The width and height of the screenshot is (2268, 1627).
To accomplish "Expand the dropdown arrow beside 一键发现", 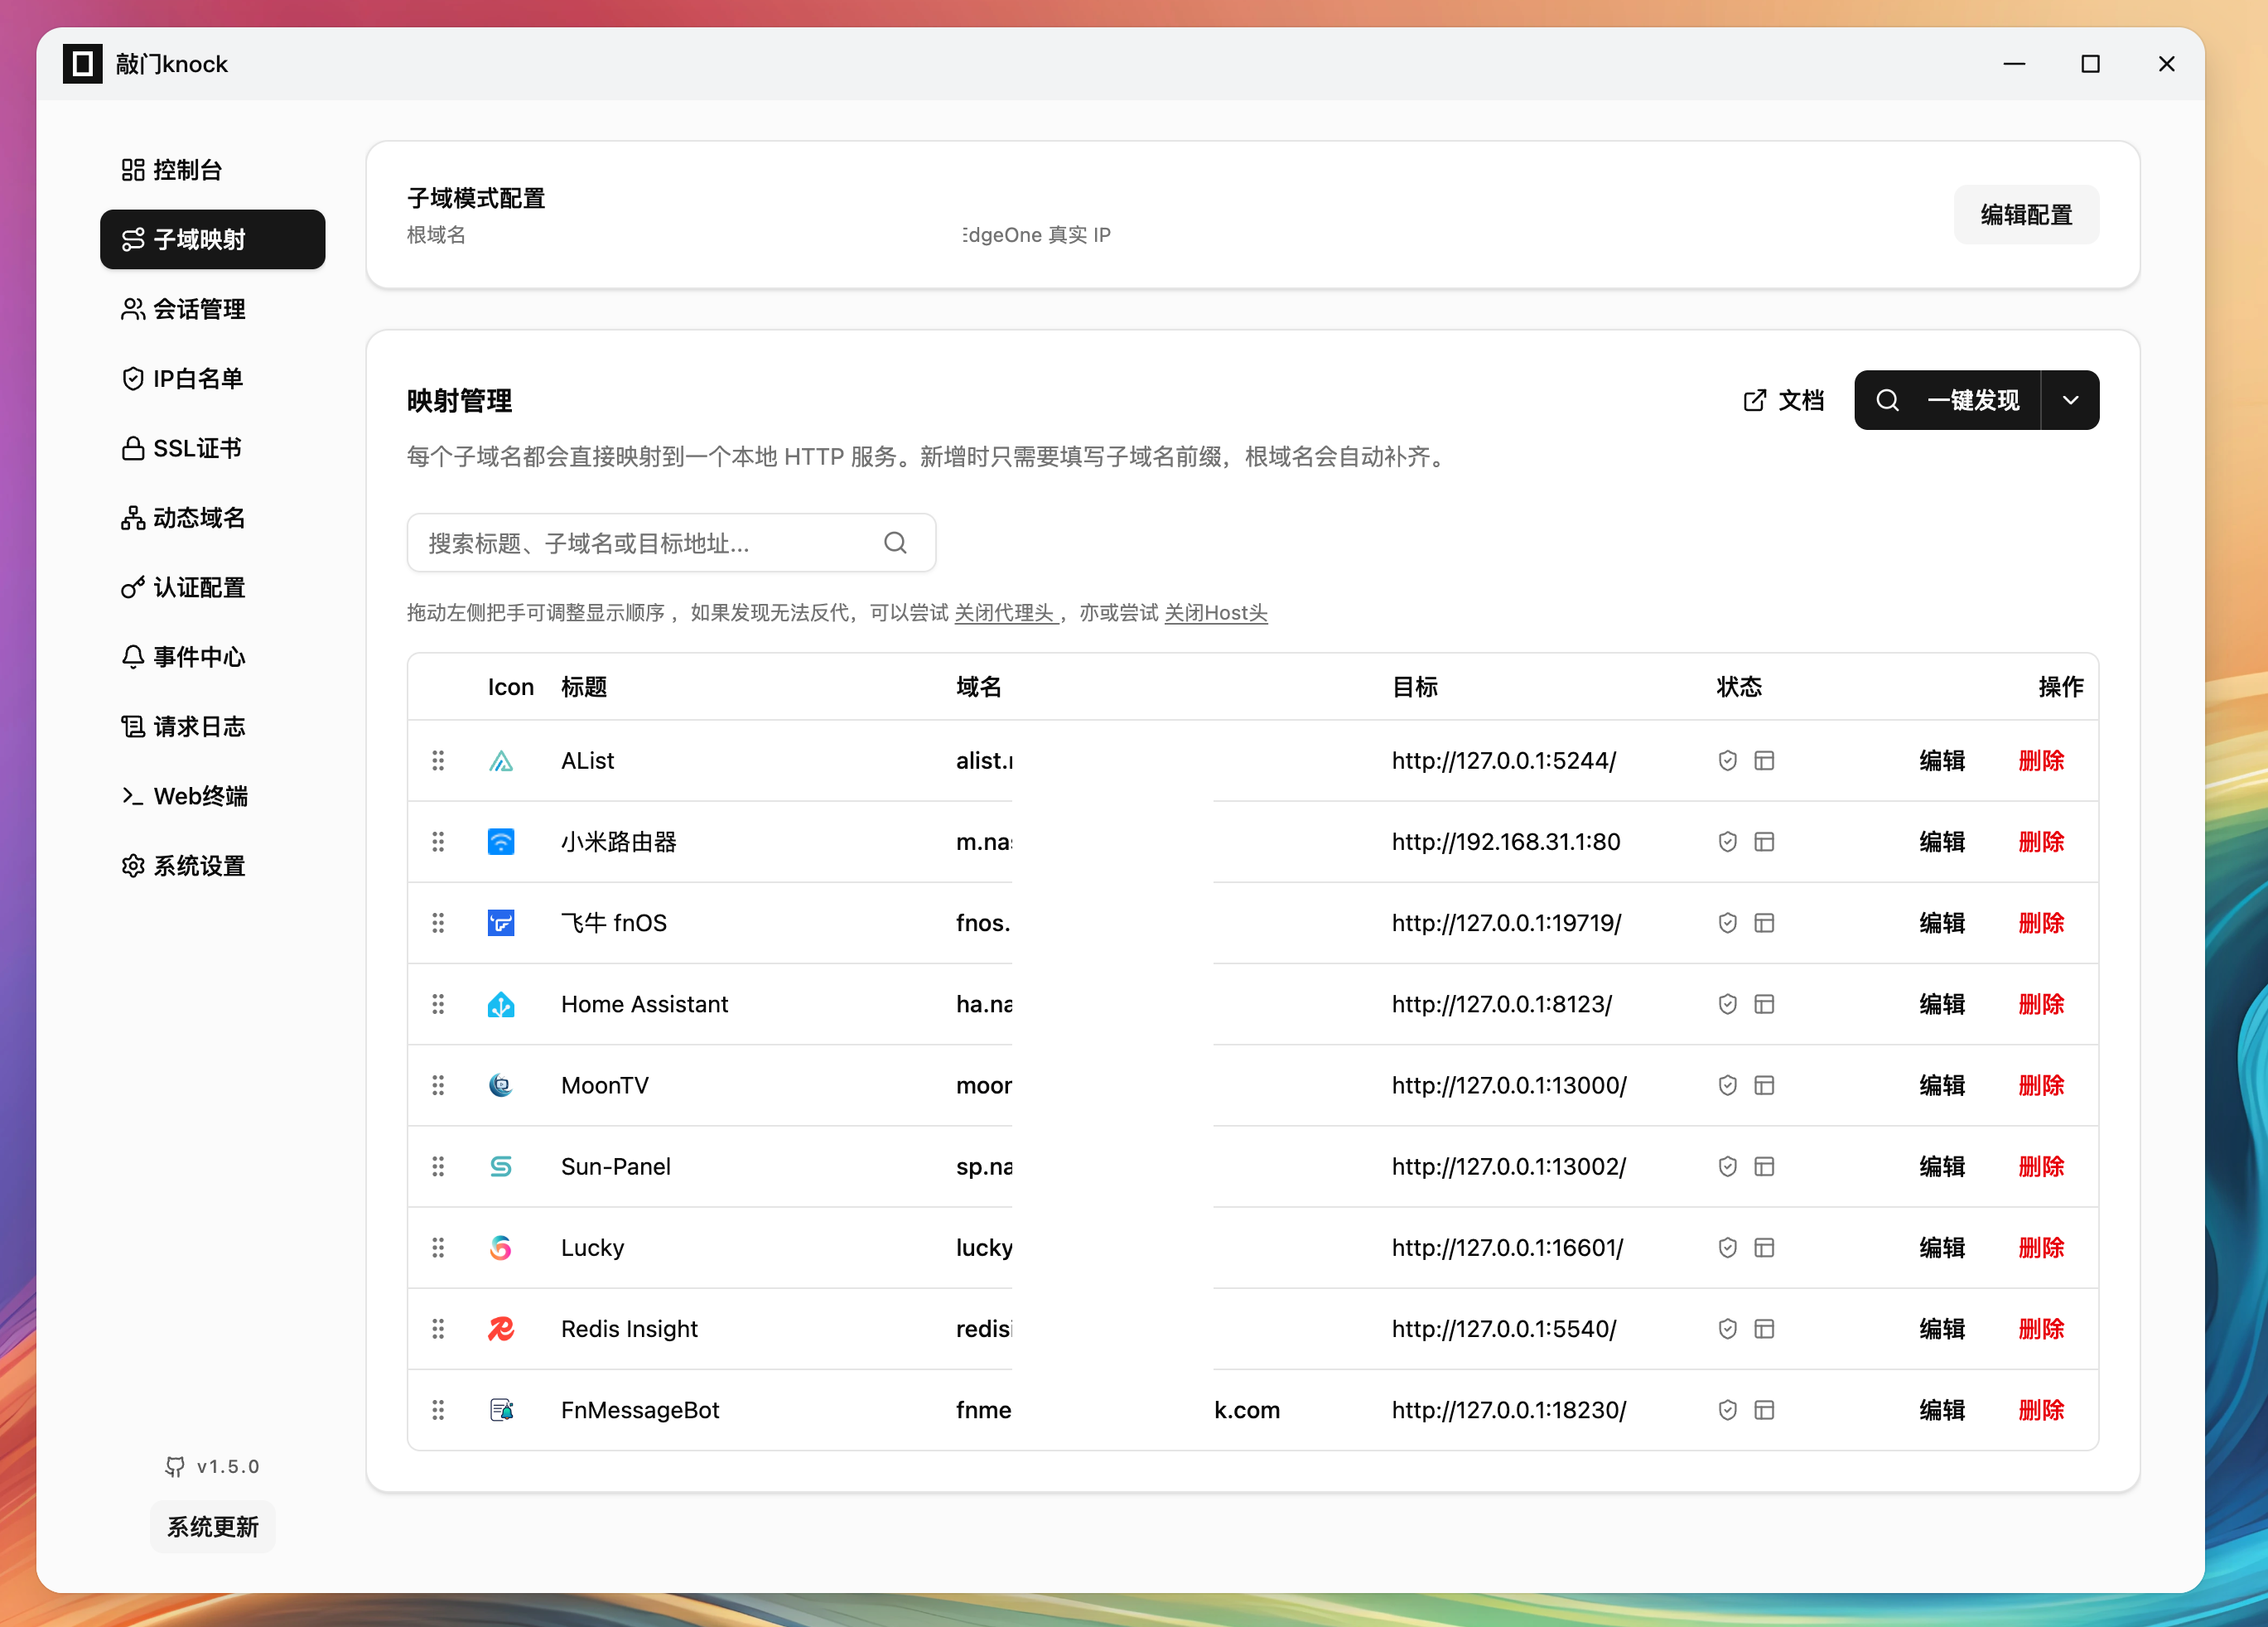I will pyautogui.click(x=2070, y=400).
